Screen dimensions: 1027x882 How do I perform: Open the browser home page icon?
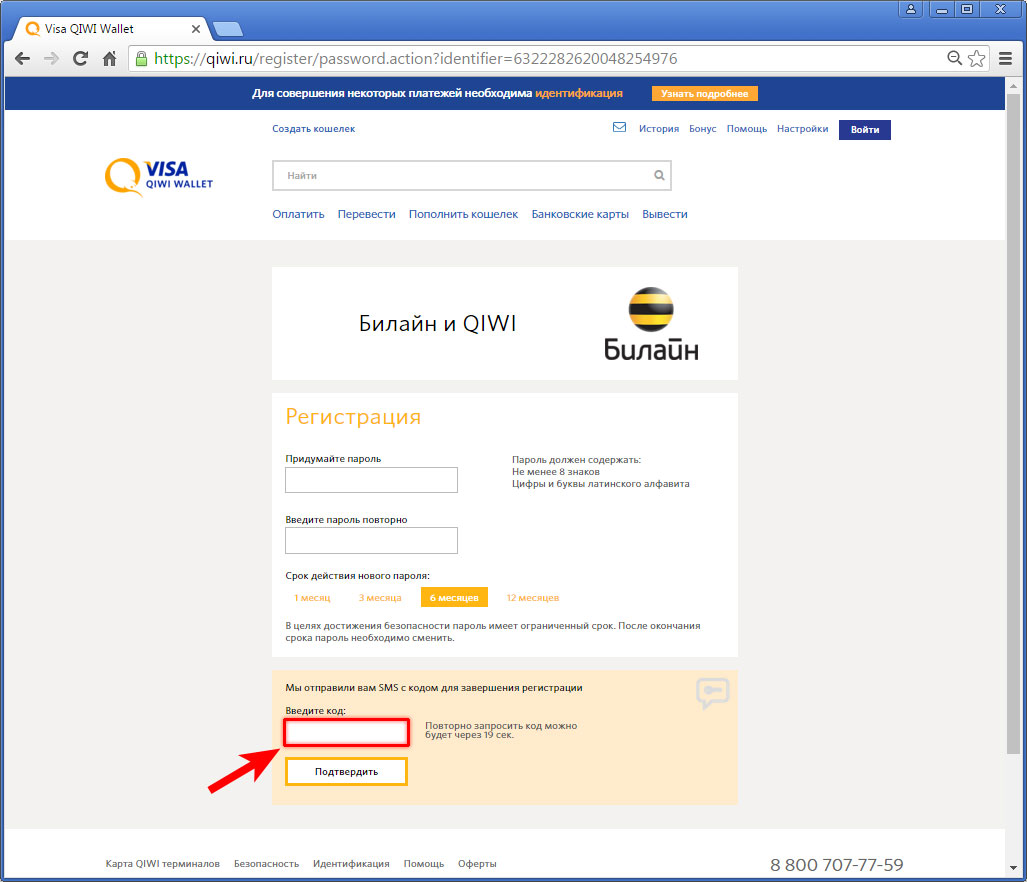(109, 59)
